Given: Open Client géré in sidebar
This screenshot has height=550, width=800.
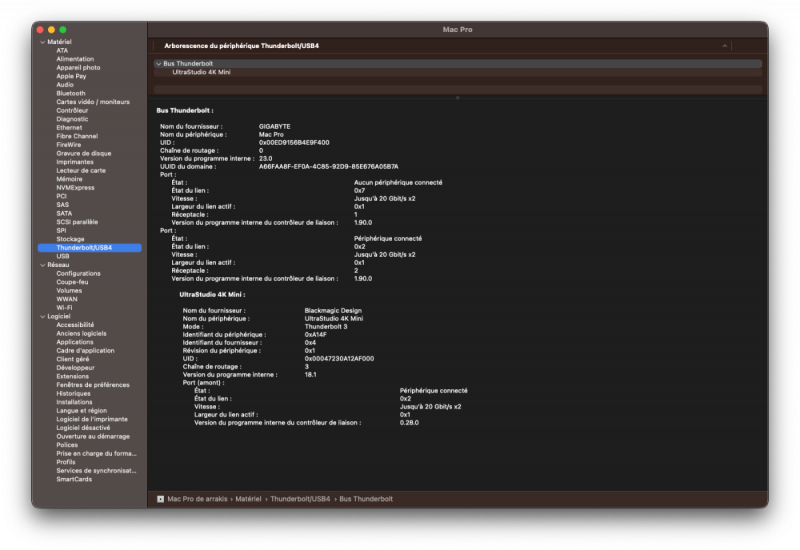Looking at the screenshot, I should (73, 359).
